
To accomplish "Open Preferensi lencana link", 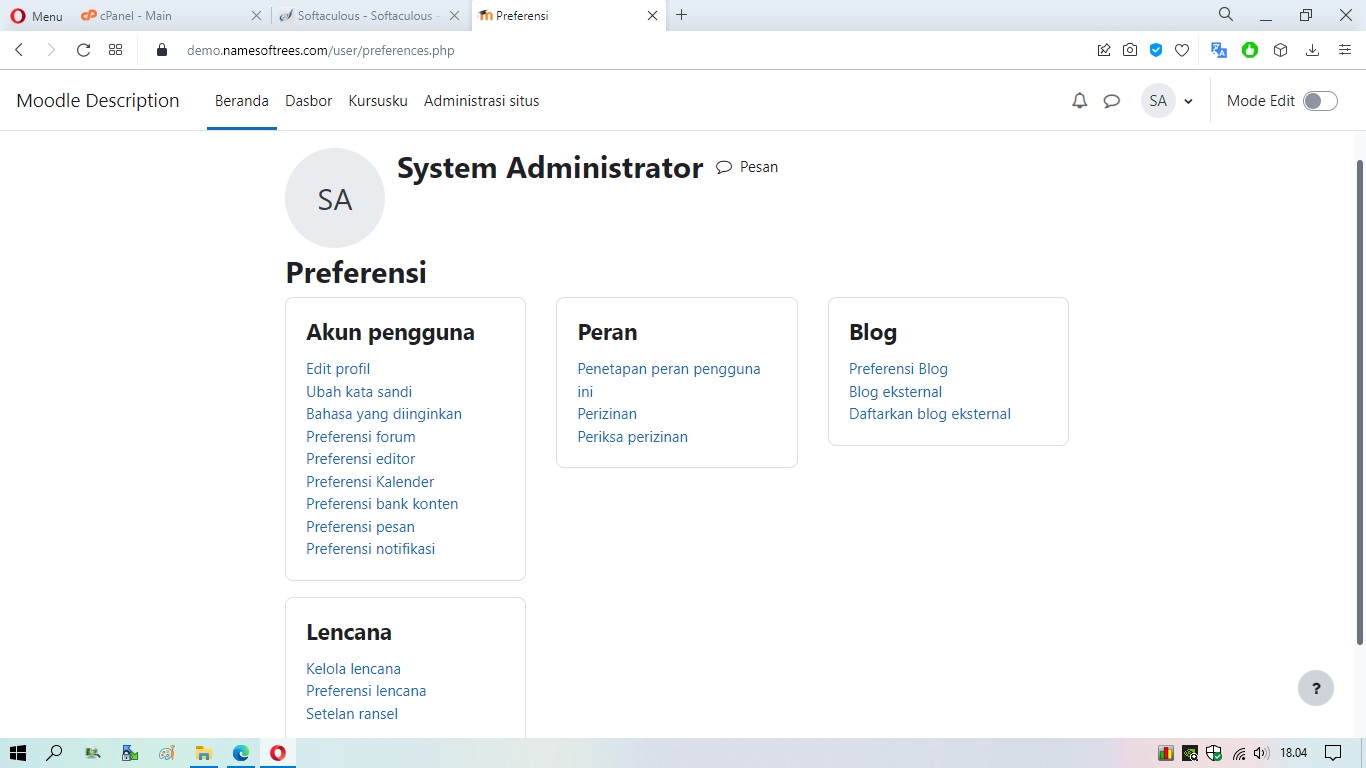I will 366,691.
